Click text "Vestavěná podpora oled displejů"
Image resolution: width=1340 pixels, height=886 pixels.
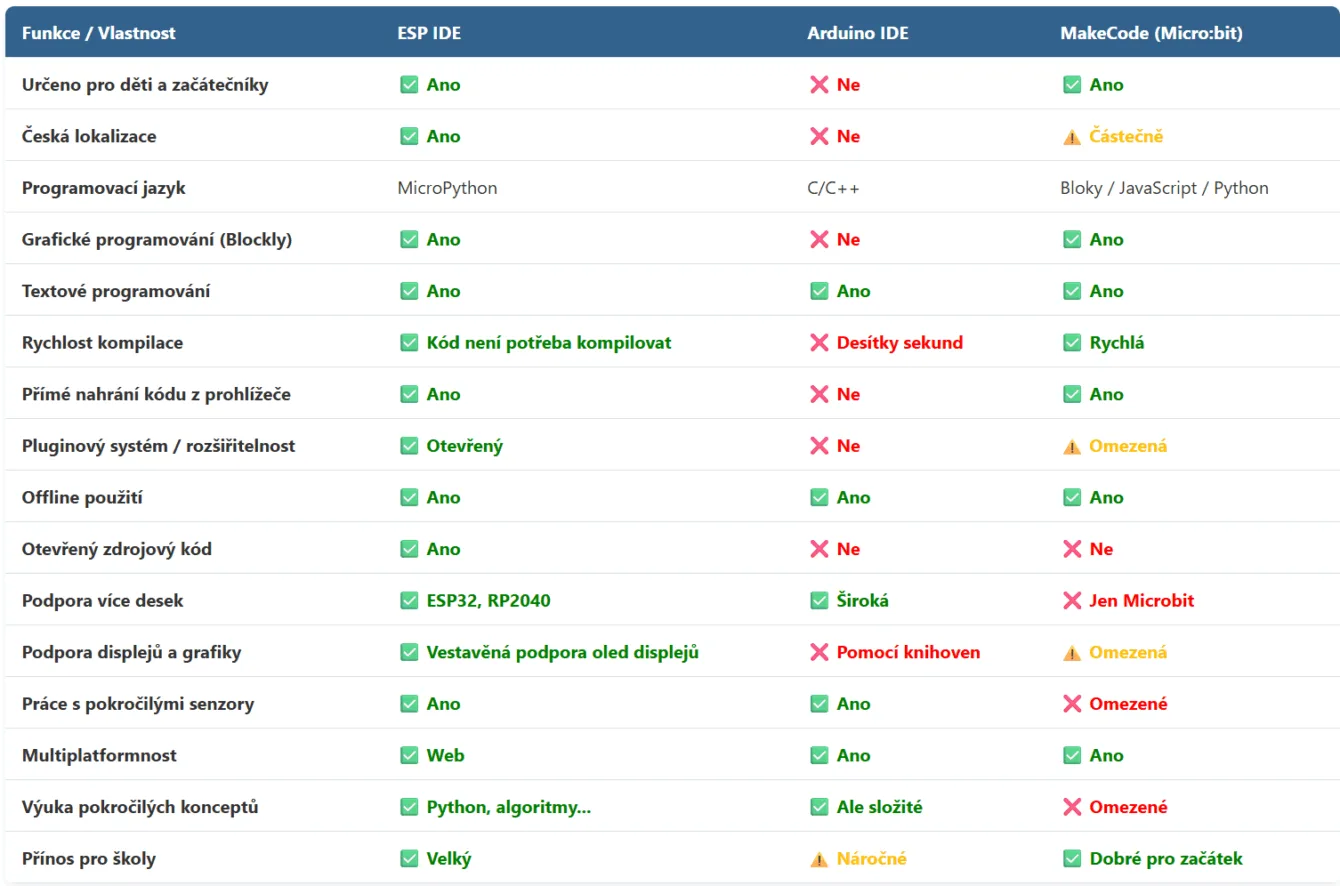pyautogui.click(x=563, y=652)
